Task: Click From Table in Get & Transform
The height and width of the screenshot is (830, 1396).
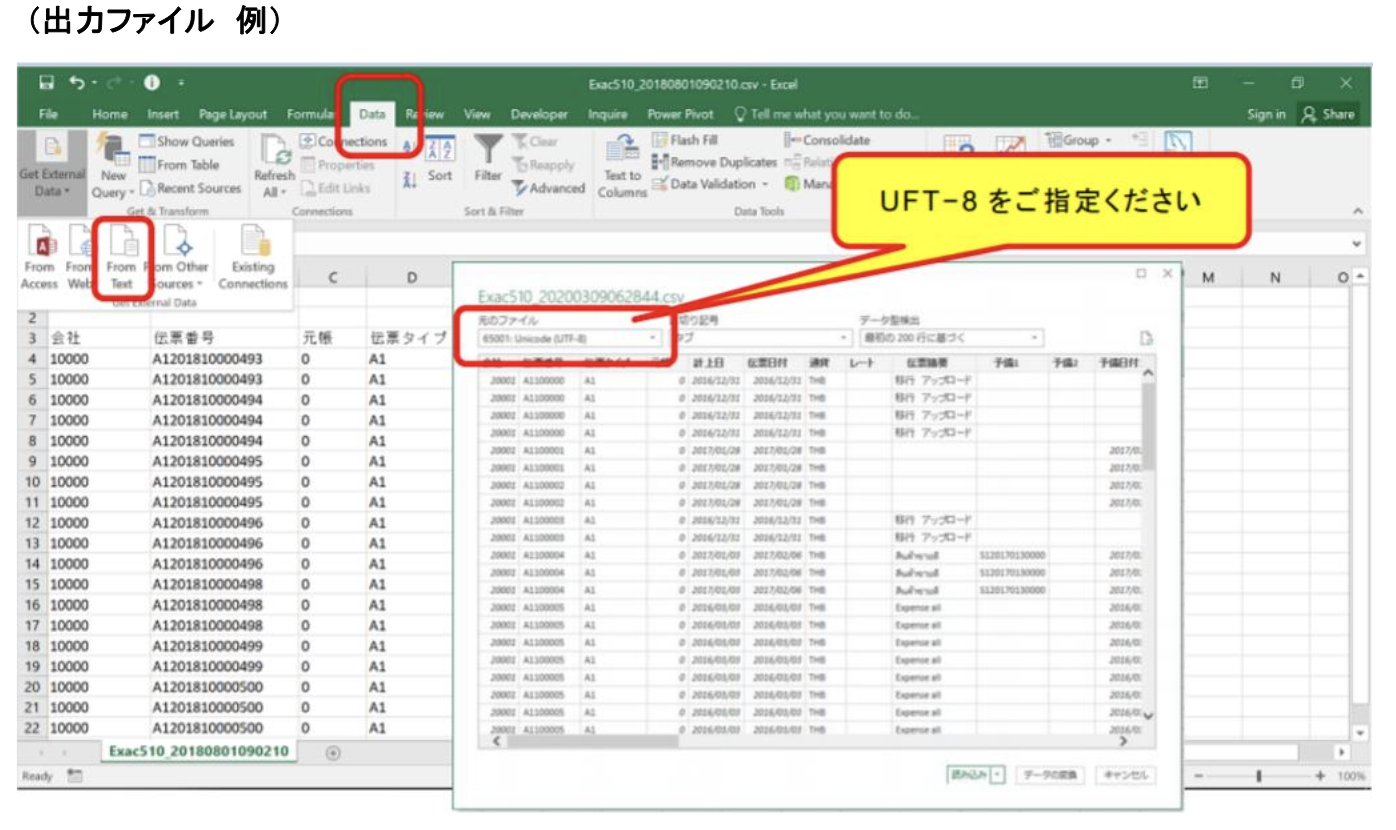Action: tap(180, 164)
